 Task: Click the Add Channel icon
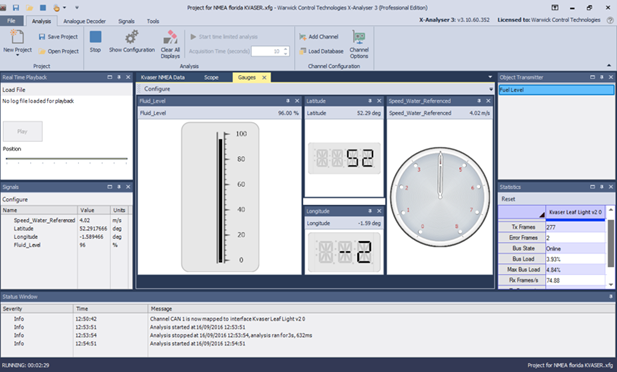(303, 37)
